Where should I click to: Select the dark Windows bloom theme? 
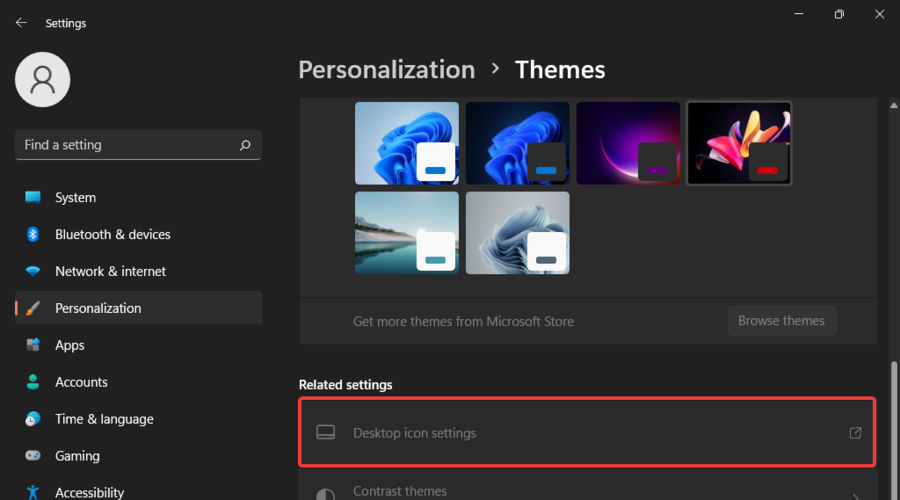[518, 143]
